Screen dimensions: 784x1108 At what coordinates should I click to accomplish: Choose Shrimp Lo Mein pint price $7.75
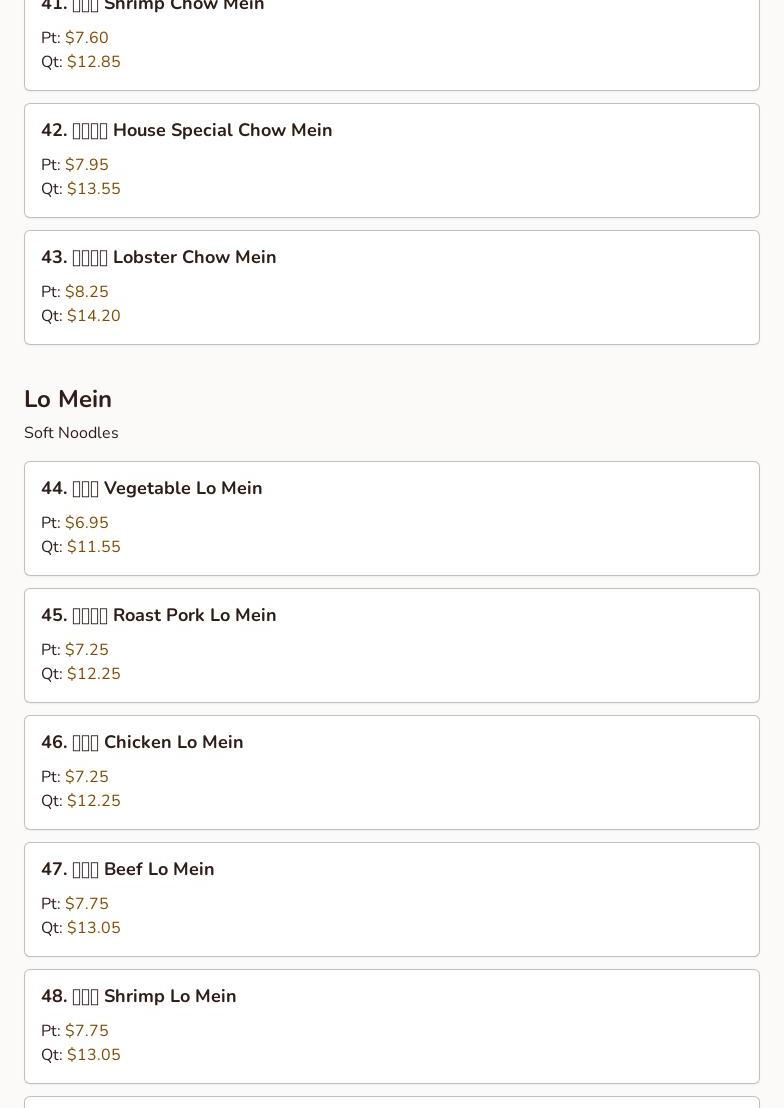(x=87, y=1031)
